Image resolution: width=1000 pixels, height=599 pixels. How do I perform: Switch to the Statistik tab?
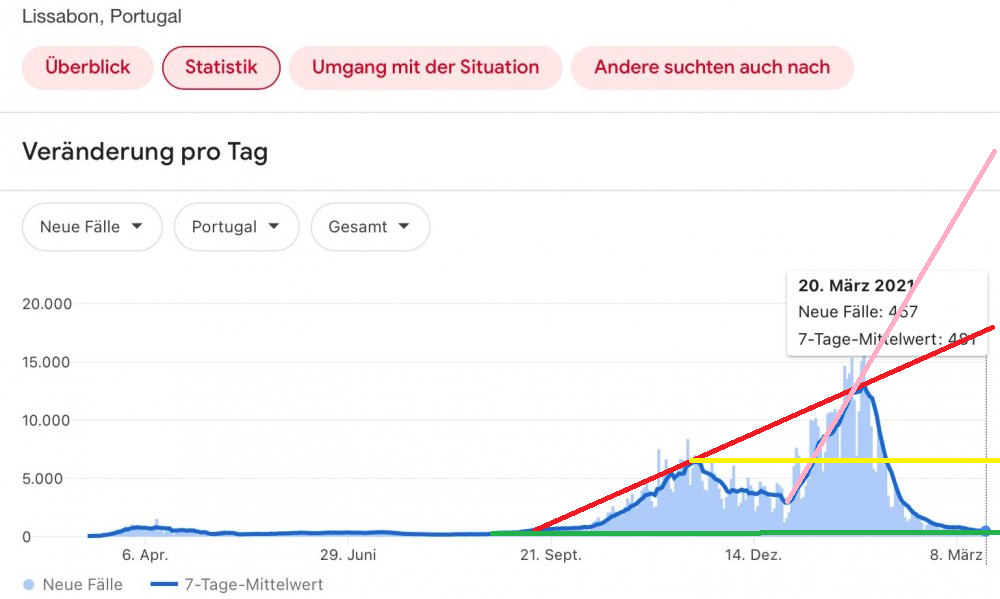pos(221,68)
